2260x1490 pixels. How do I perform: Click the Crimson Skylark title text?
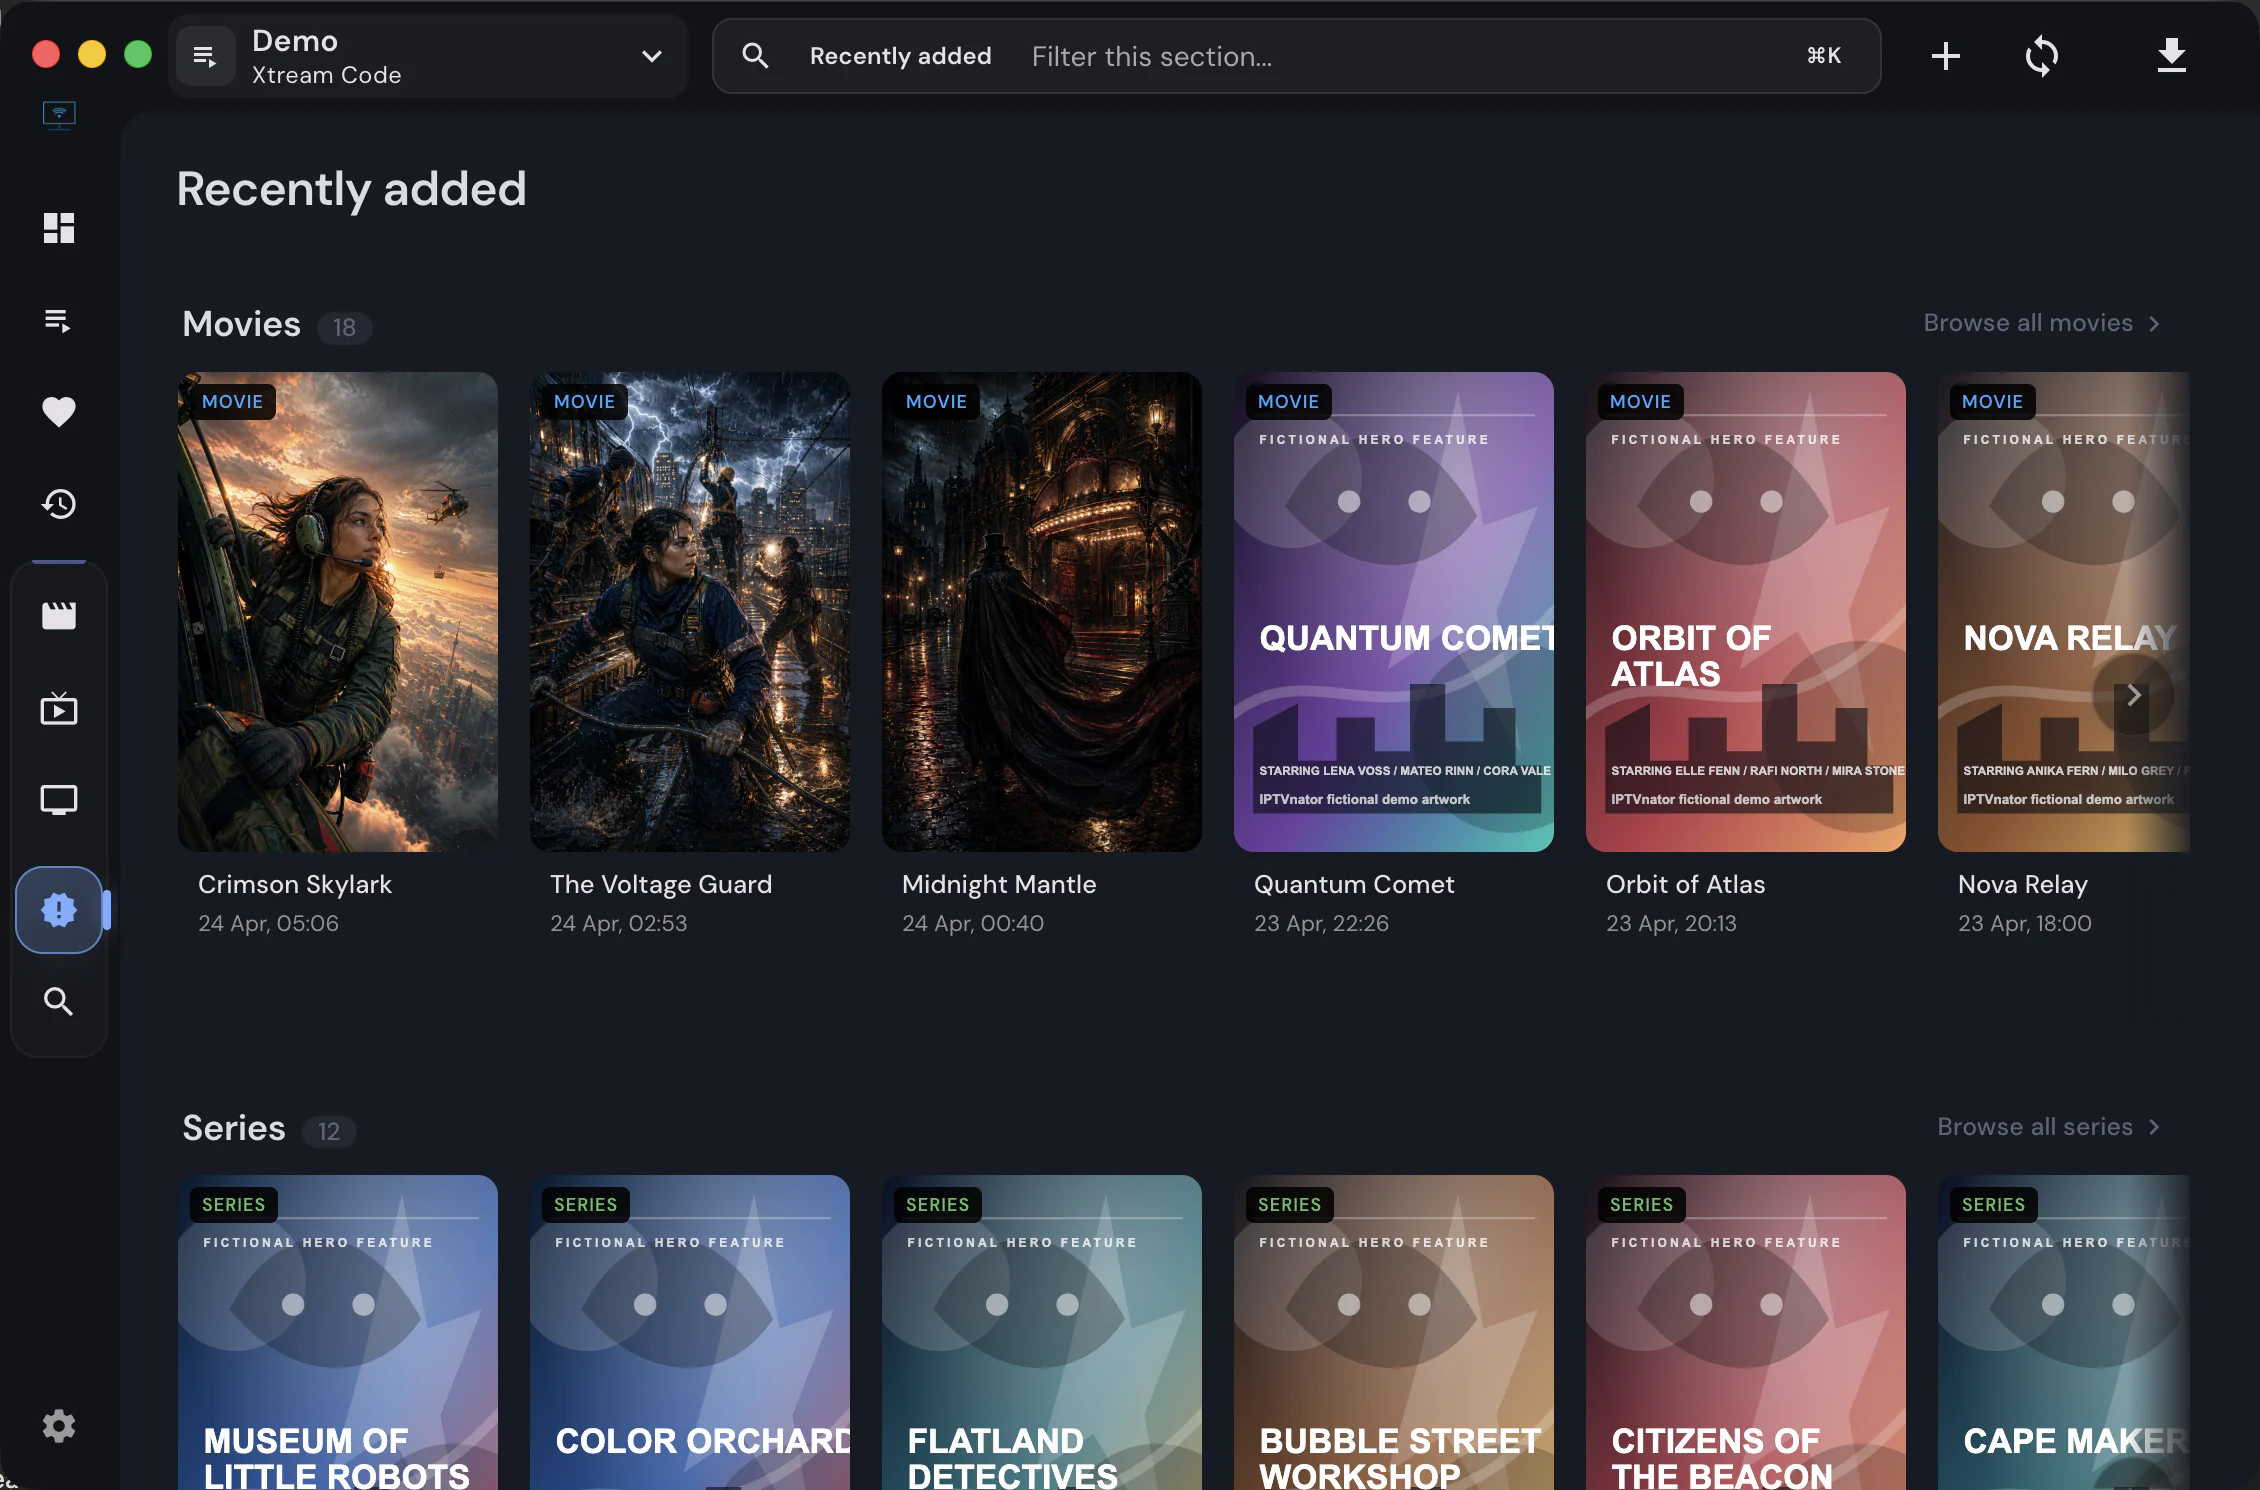pos(295,884)
